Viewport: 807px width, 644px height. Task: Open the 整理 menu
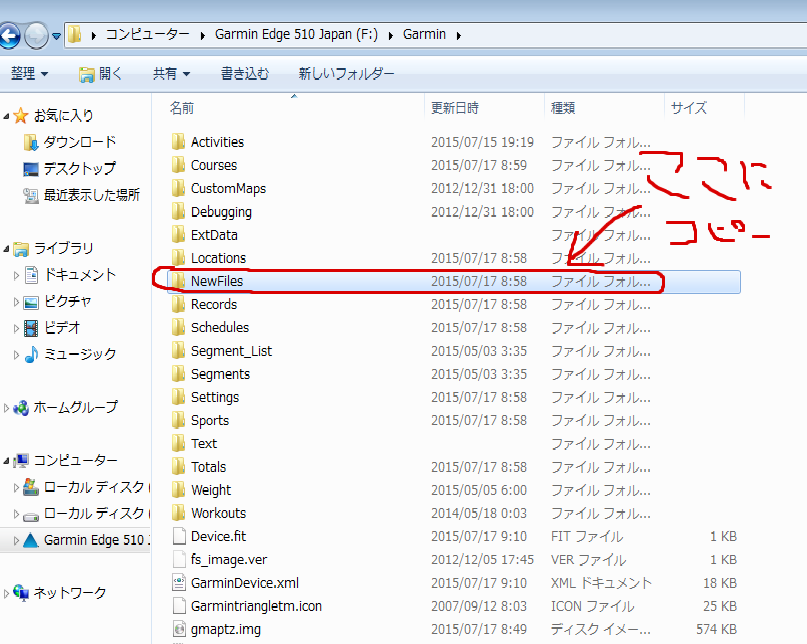pyautogui.click(x=30, y=74)
